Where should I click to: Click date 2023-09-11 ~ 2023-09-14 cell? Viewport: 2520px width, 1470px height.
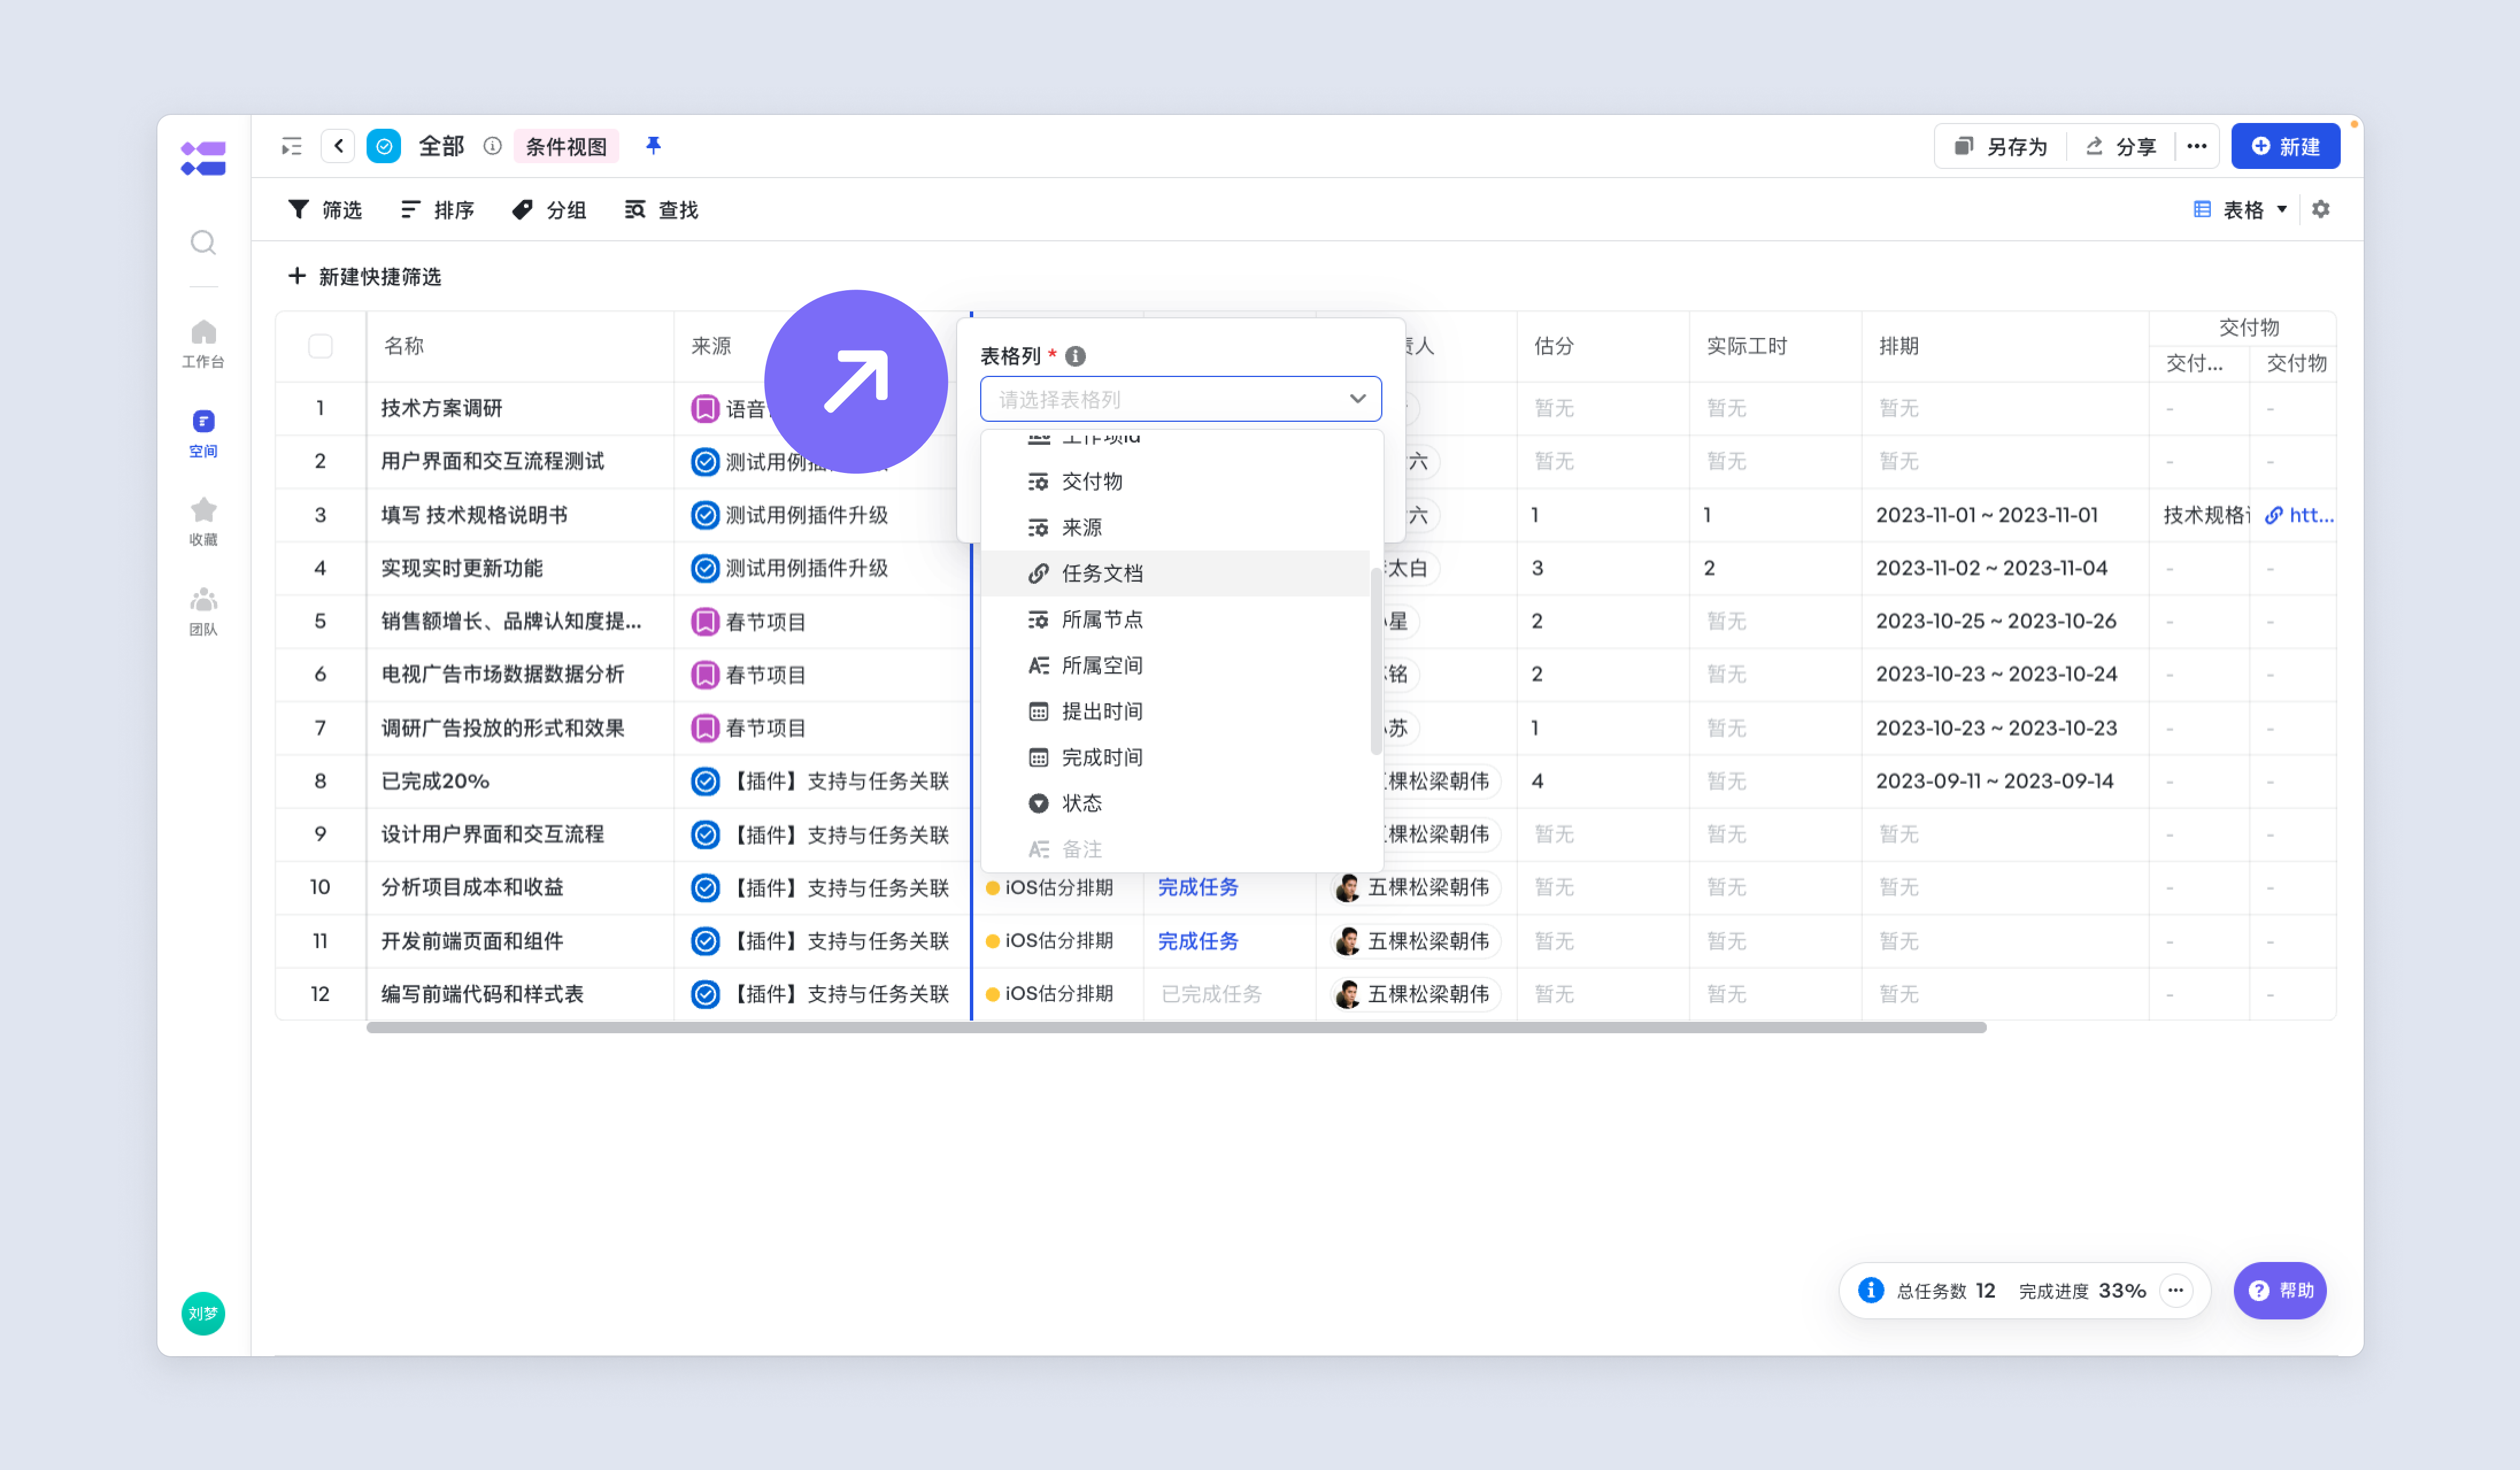click(x=1994, y=781)
